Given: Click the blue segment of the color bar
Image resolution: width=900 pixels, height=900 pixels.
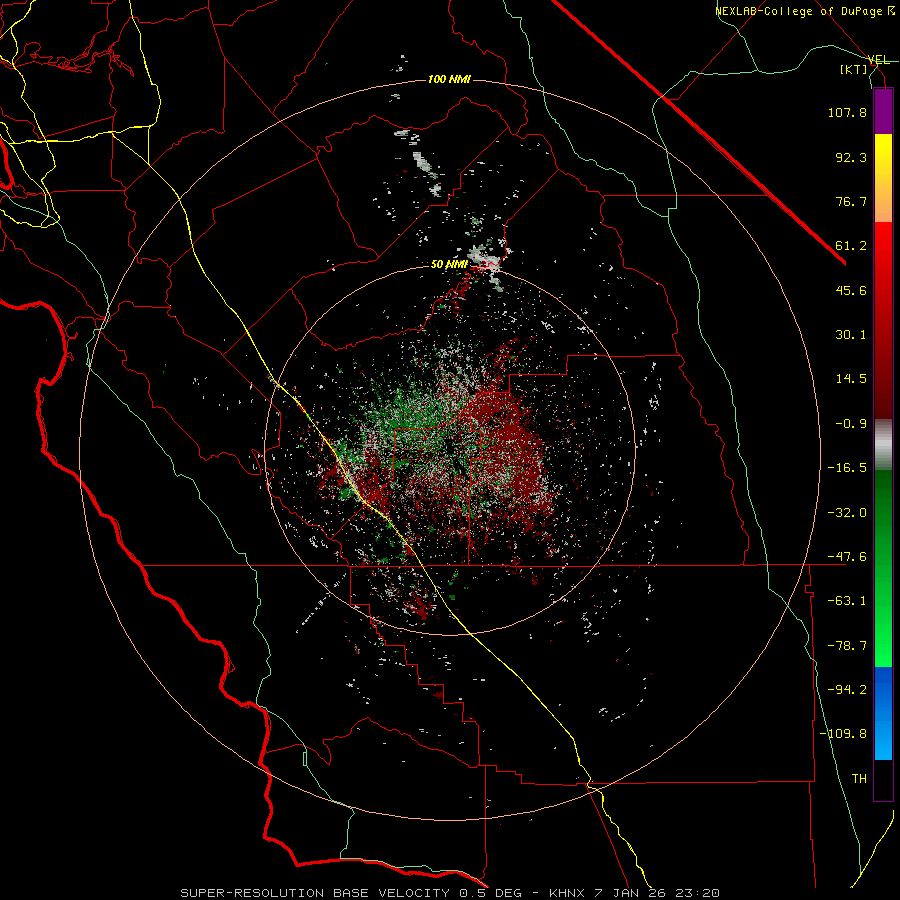Looking at the screenshot, I should tap(883, 713).
